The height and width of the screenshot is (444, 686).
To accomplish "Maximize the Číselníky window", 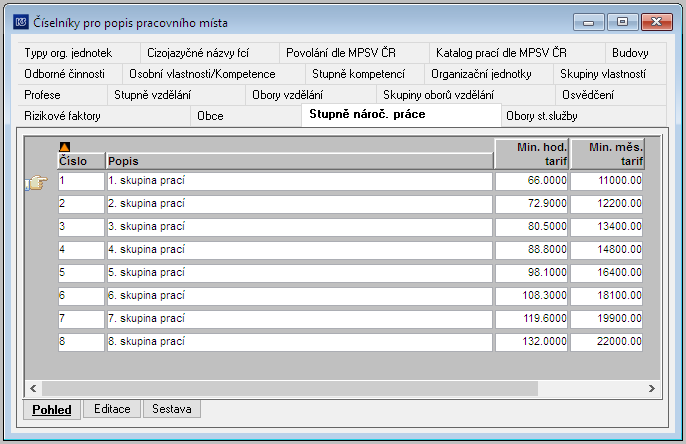I will tap(623, 22).
